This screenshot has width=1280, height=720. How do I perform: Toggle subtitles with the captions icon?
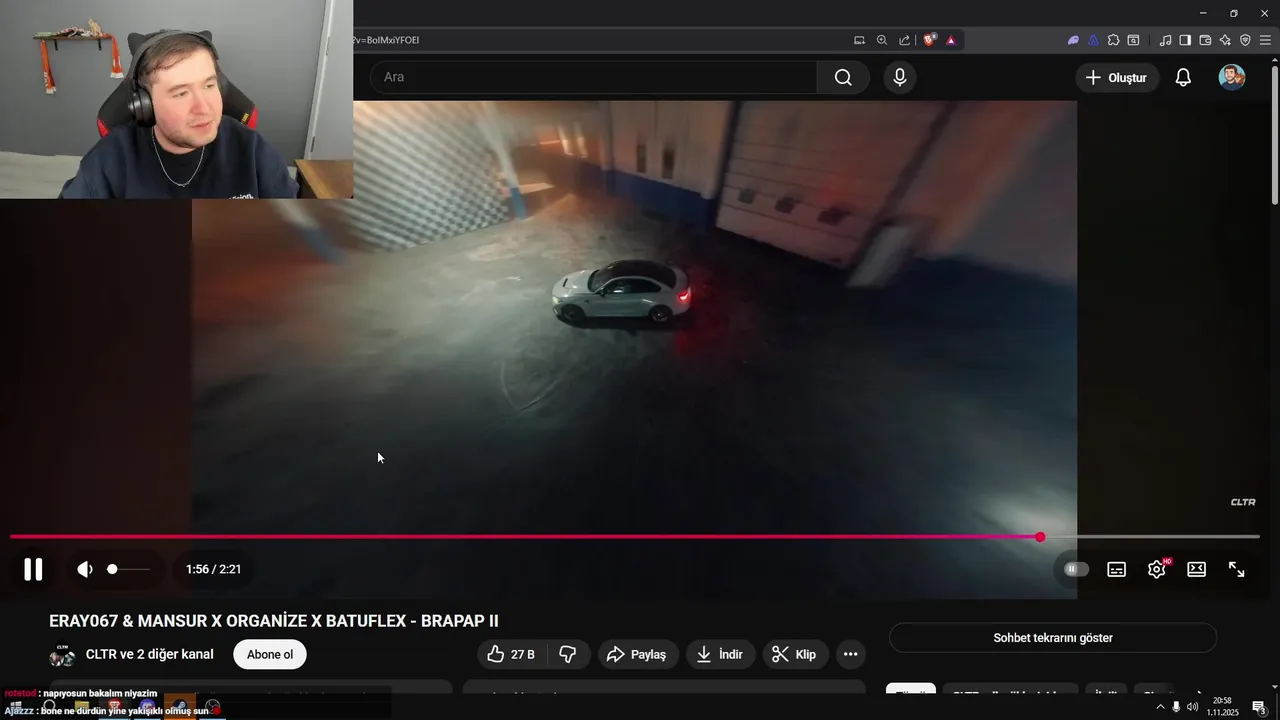coord(1117,569)
